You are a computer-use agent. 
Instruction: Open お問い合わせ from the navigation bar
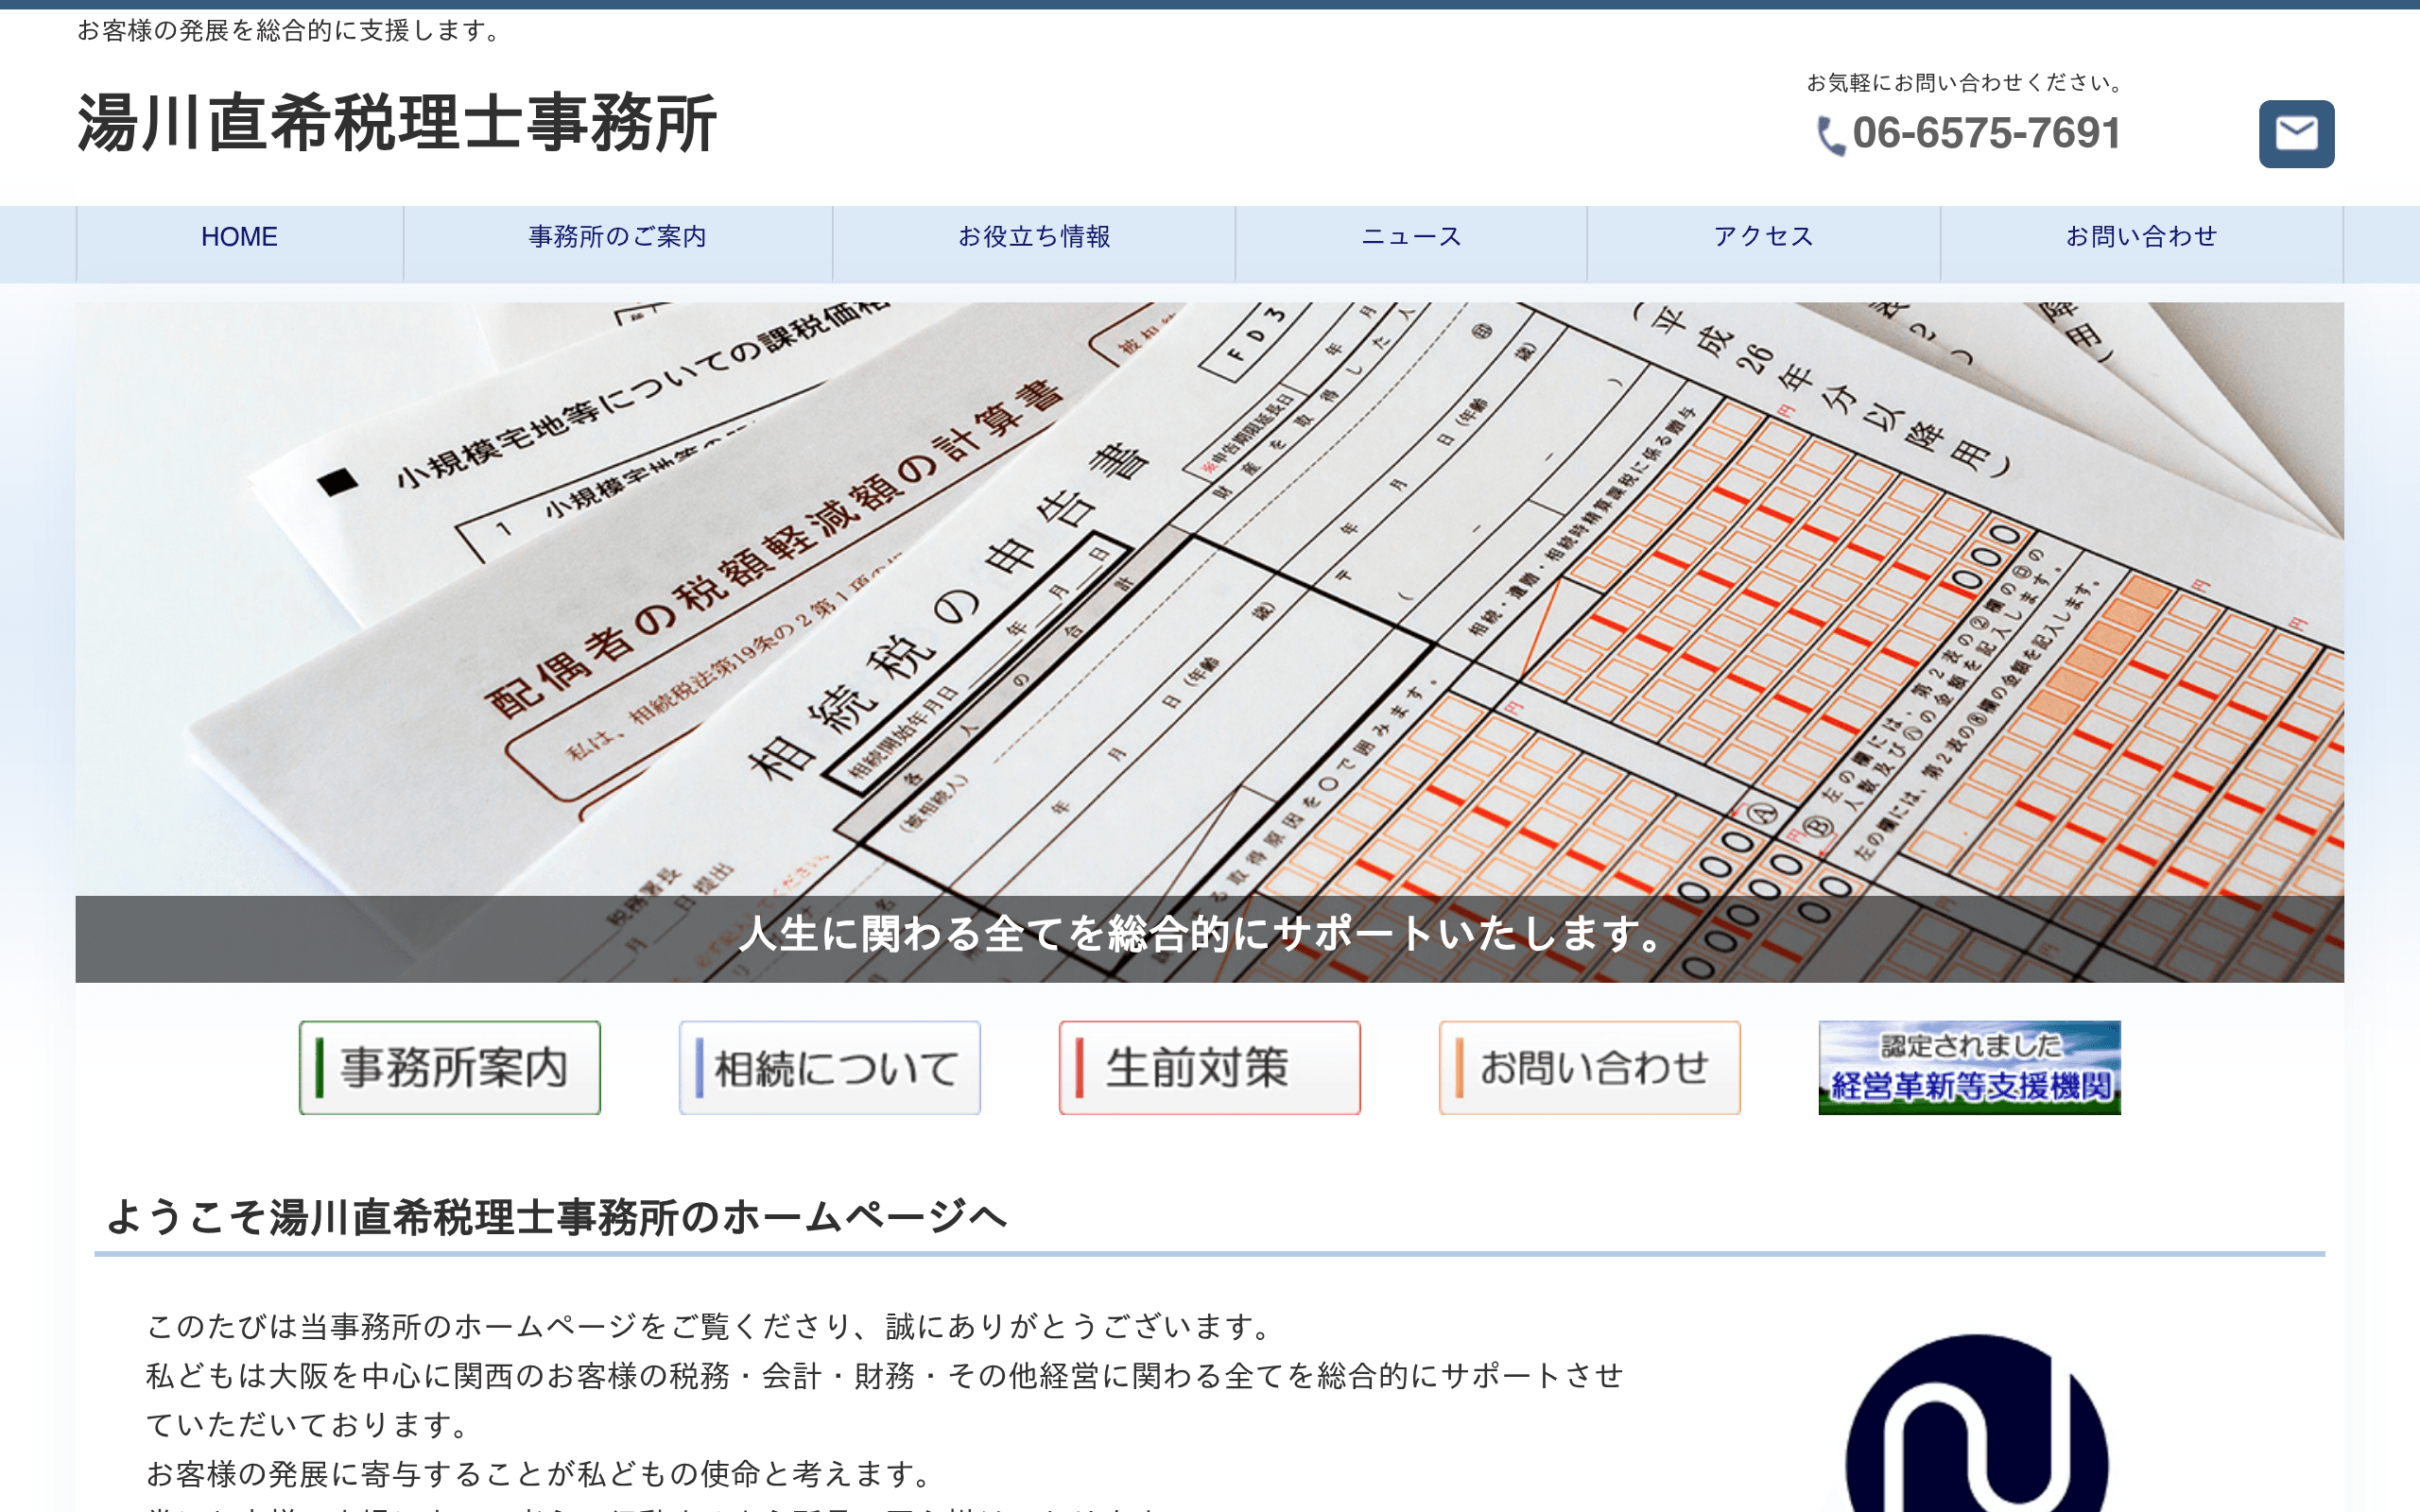tap(2140, 237)
